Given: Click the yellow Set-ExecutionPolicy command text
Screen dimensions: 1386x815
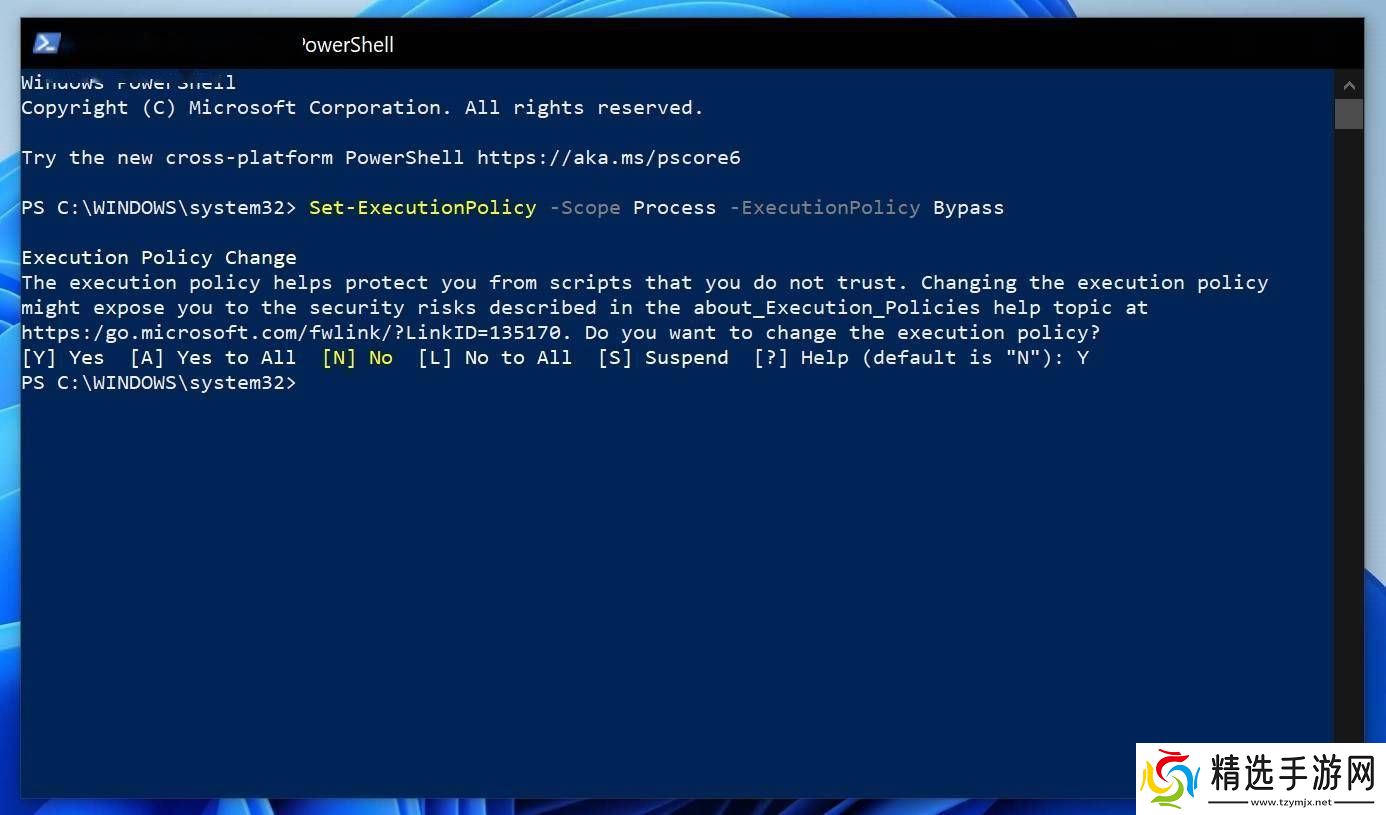Looking at the screenshot, I should click(x=422, y=208).
